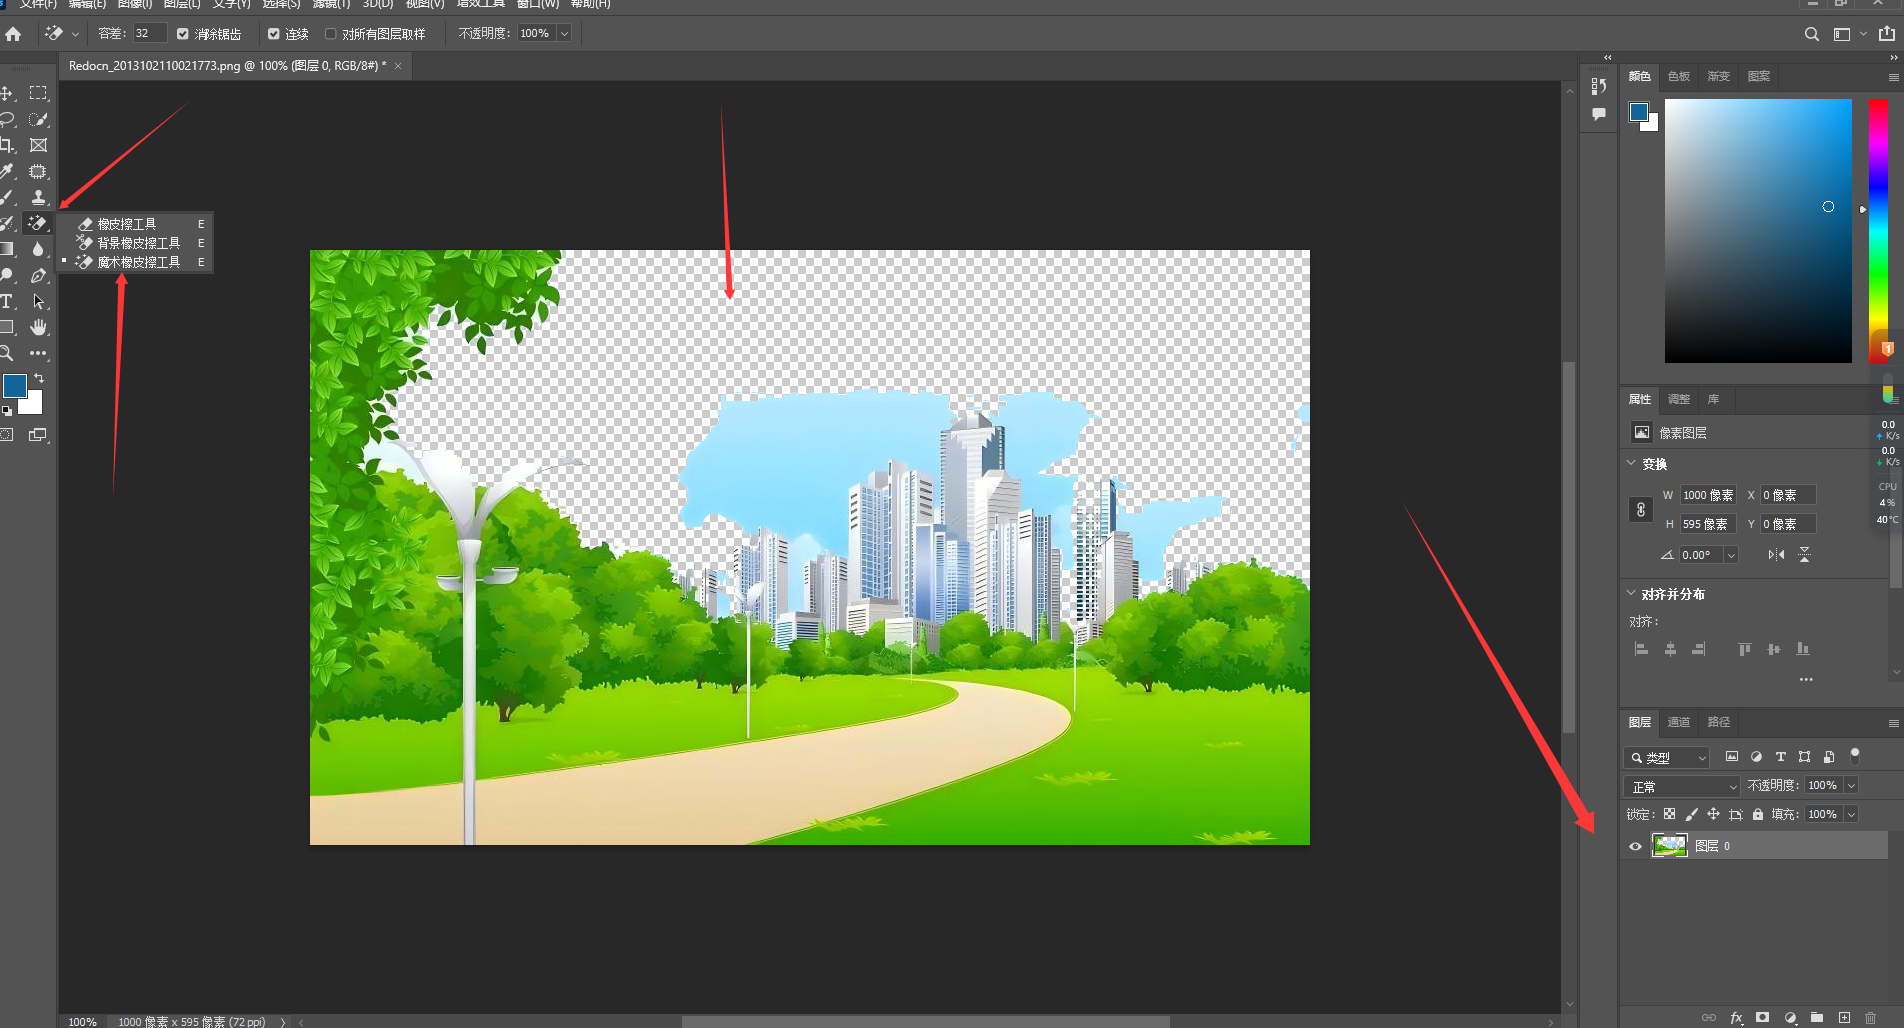The image size is (1904, 1028).
Task: Pick a shade in the color field
Action: [1758, 231]
